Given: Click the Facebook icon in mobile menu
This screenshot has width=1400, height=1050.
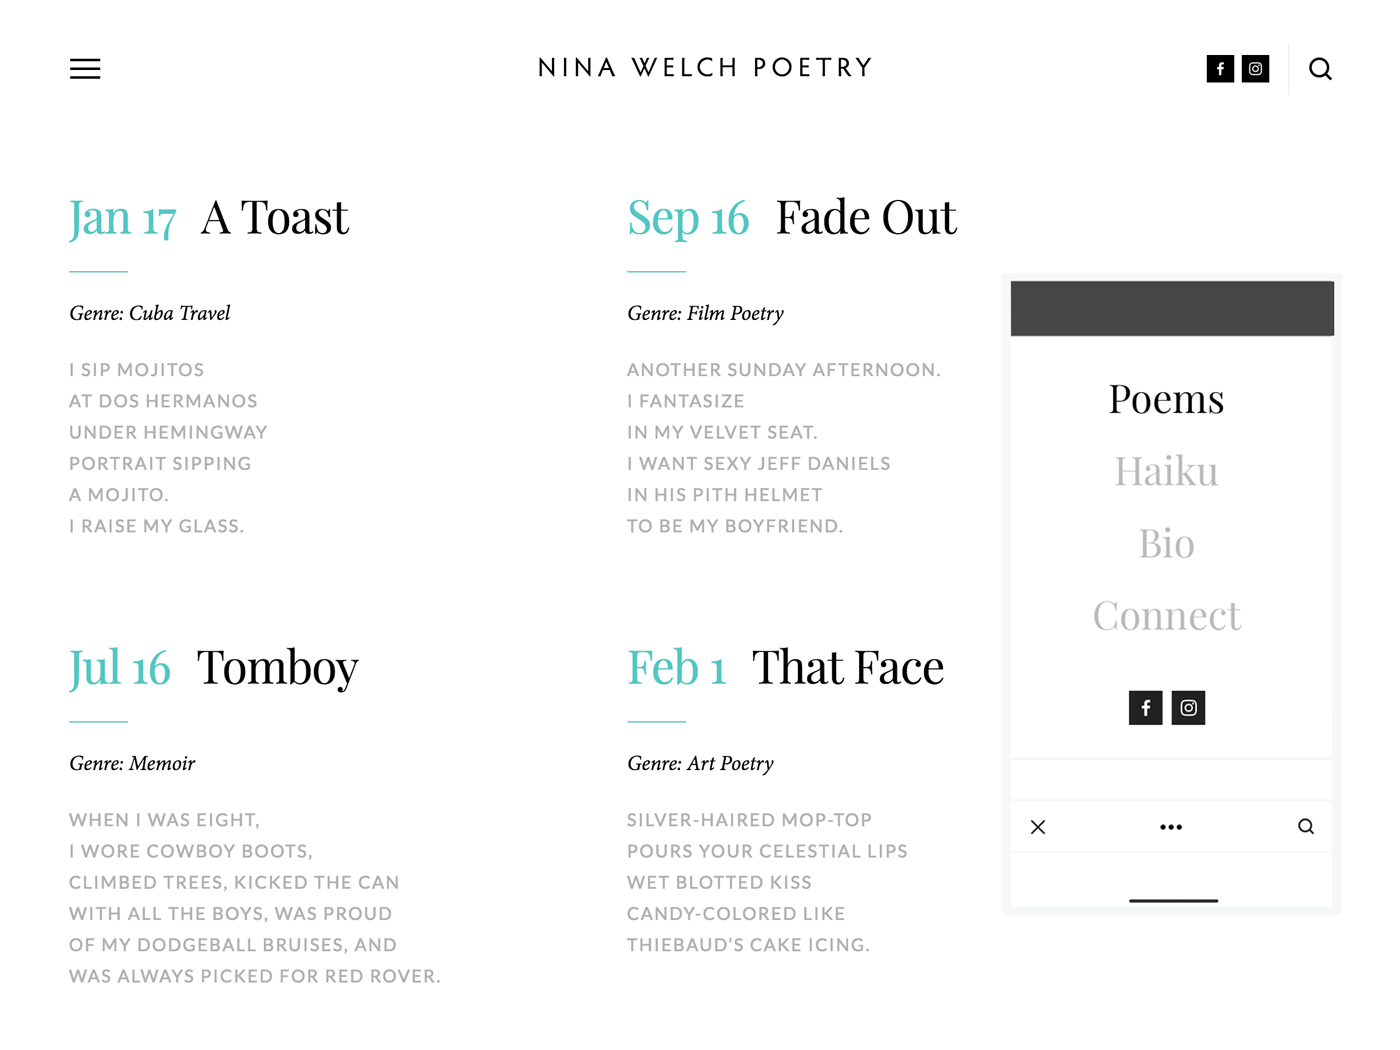Looking at the screenshot, I should 1146,708.
